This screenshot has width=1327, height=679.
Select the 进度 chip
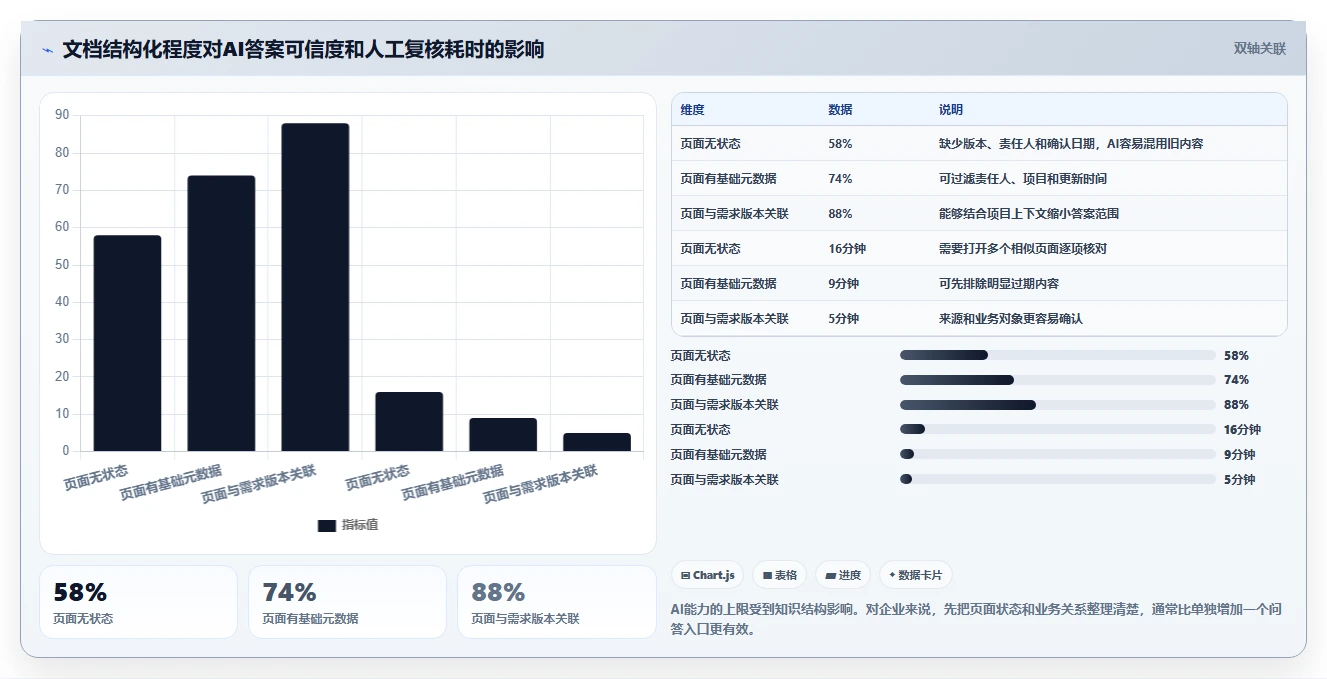pyautogui.click(x=843, y=575)
